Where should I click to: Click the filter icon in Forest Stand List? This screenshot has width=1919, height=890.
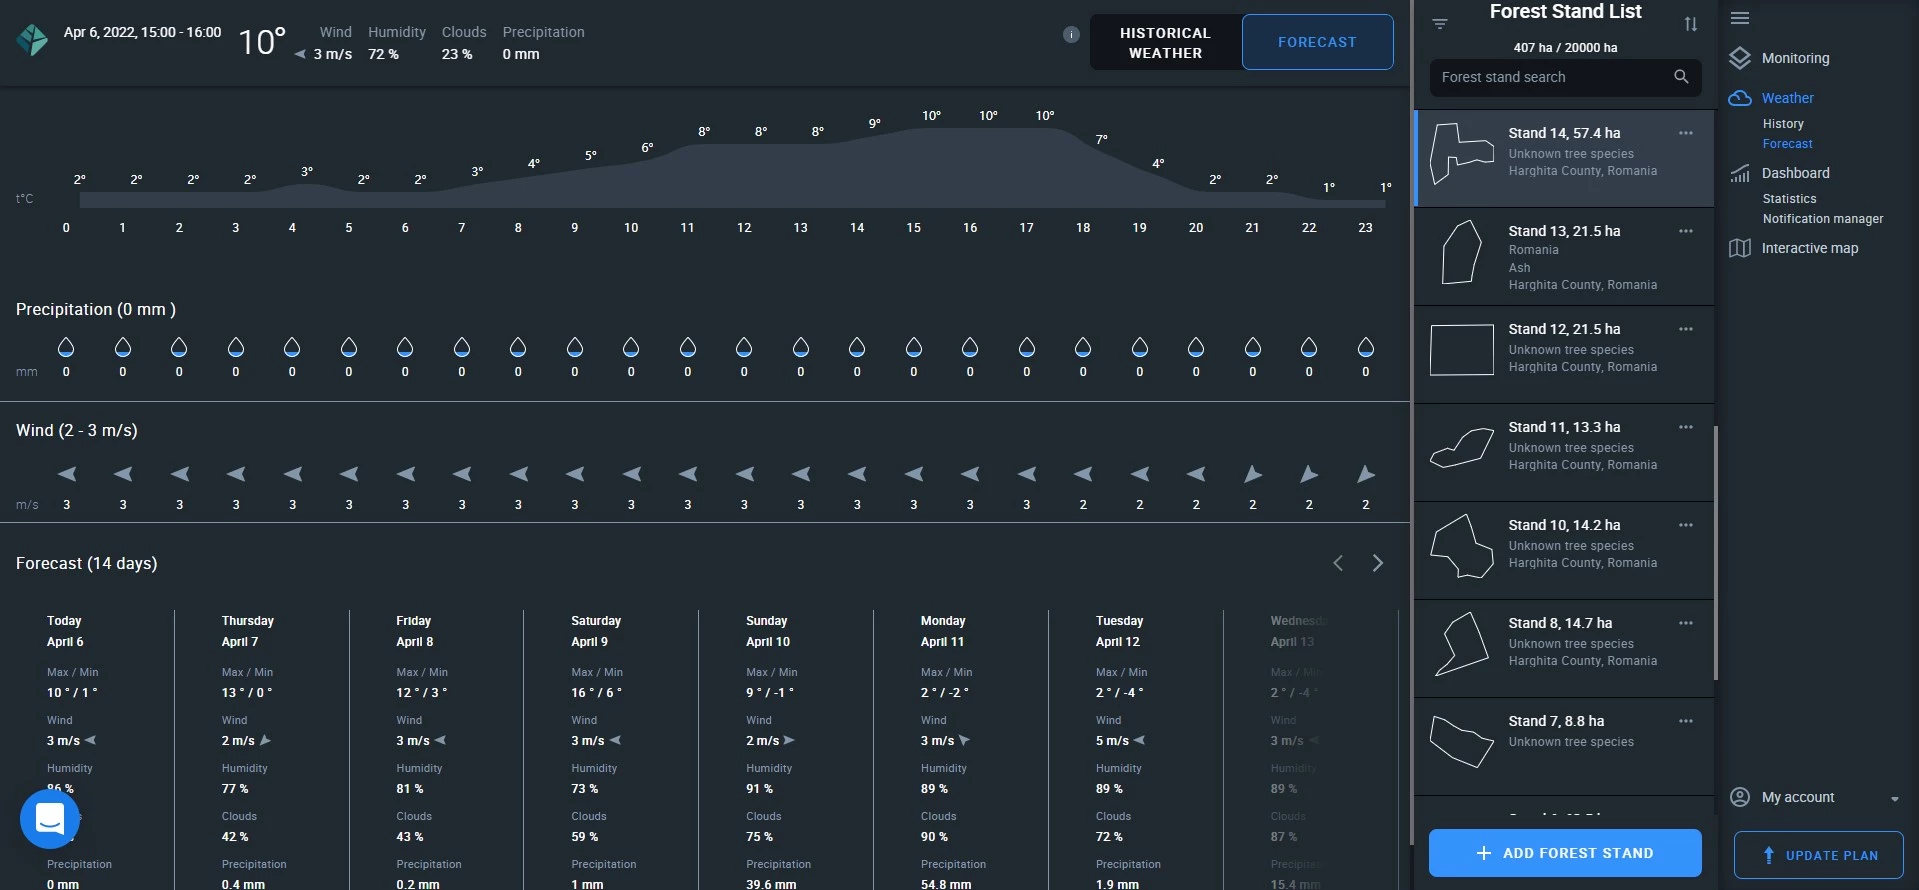tap(1440, 24)
